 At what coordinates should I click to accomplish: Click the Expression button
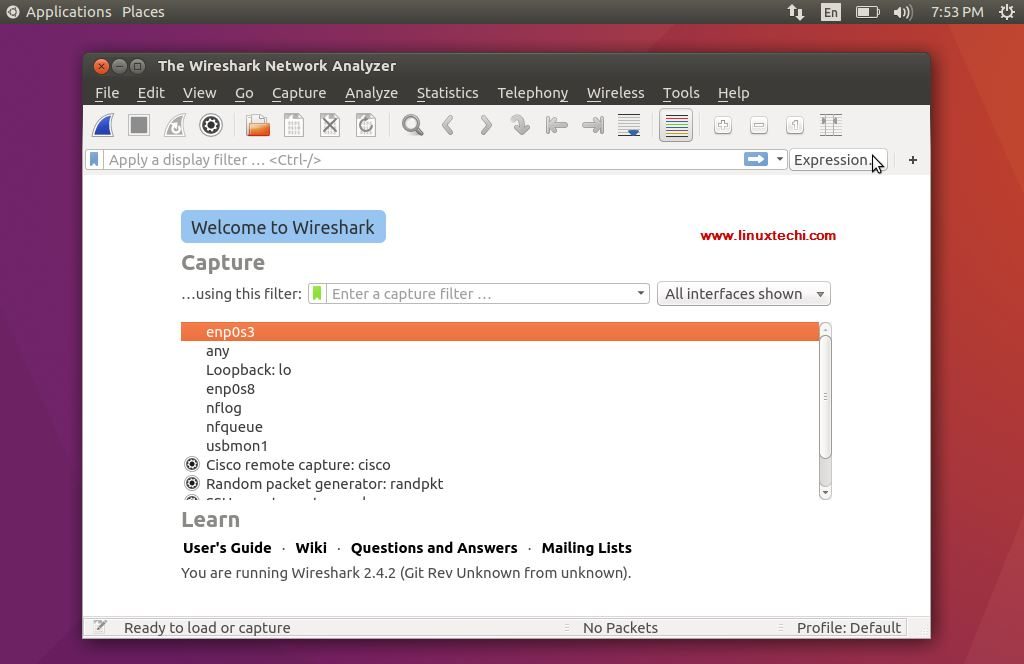[x=833, y=160]
